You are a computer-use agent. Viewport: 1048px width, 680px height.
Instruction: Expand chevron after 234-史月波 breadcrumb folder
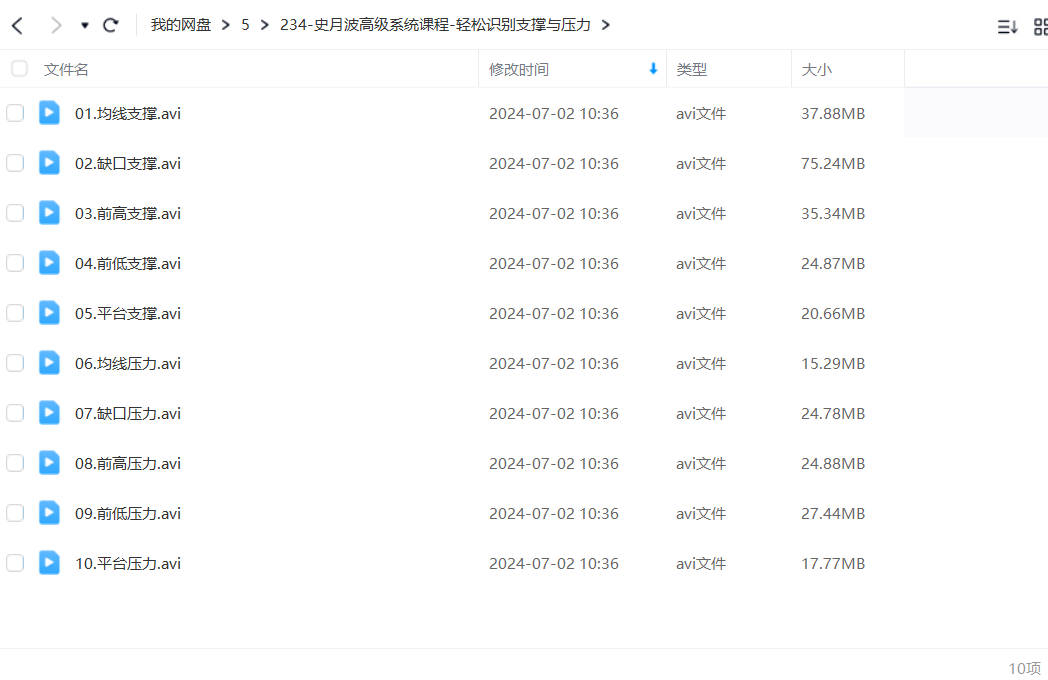pyautogui.click(x=606, y=25)
